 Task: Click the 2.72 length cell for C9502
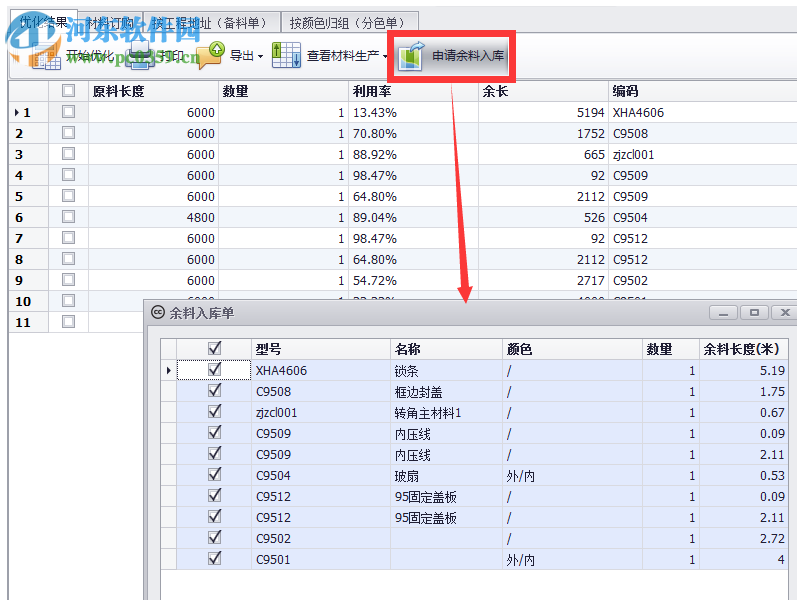[744, 538]
